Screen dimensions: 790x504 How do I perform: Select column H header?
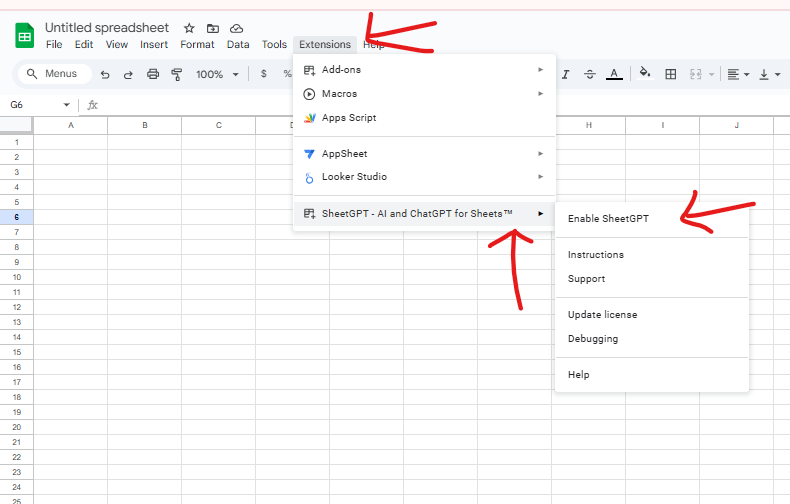click(x=588, y=125)
